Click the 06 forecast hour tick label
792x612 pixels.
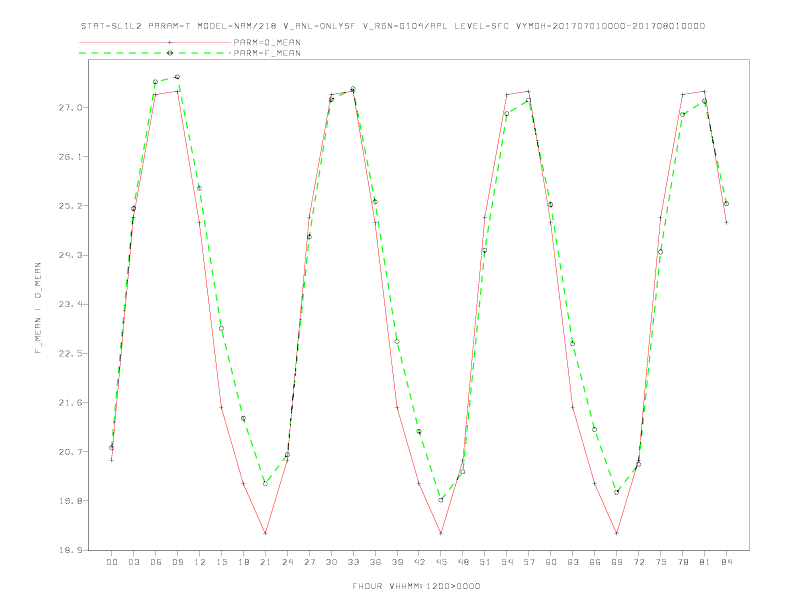tap(156, 562)
